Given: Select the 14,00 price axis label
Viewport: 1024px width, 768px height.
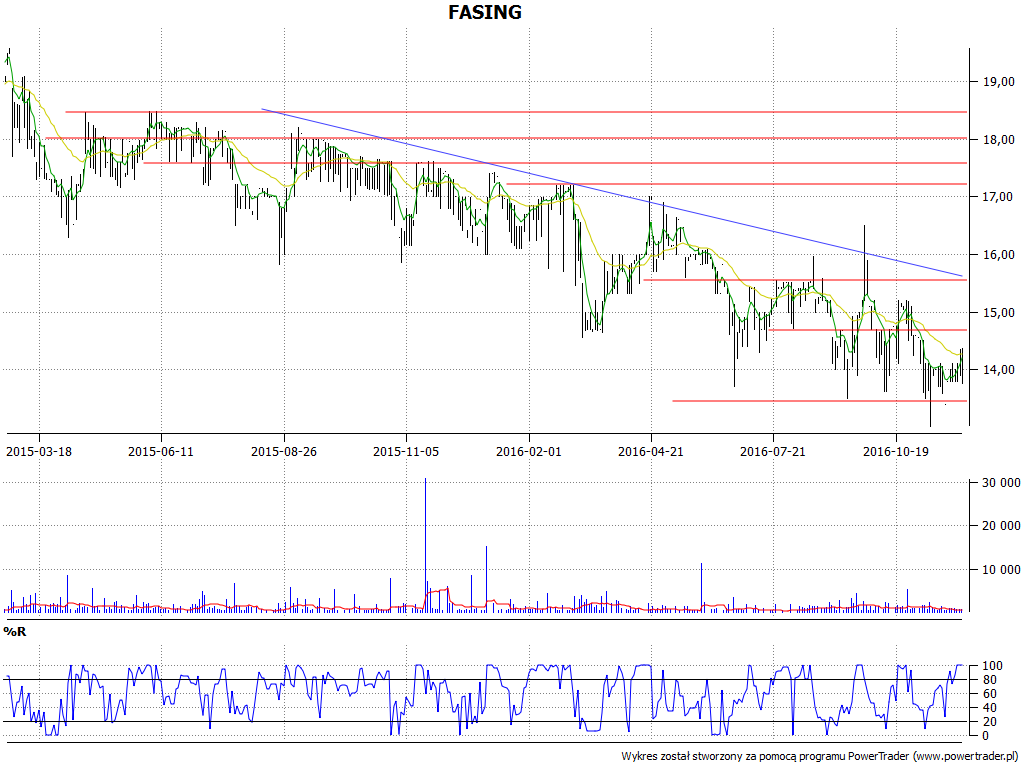Looking at the screenshot, I should [x=999, y=370].
